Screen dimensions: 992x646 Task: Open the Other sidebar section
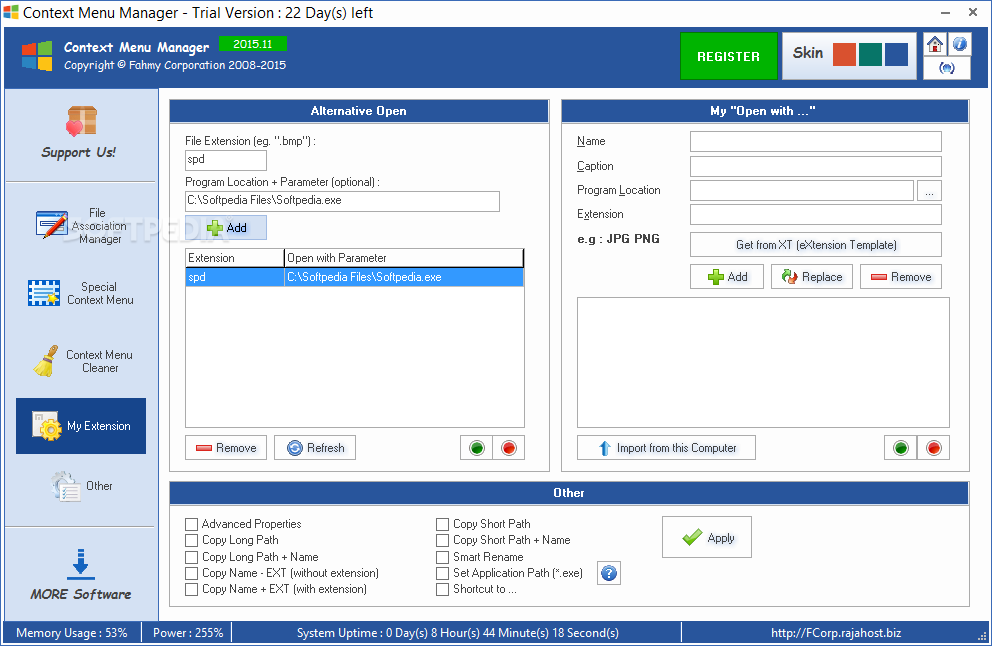[81, 486]
